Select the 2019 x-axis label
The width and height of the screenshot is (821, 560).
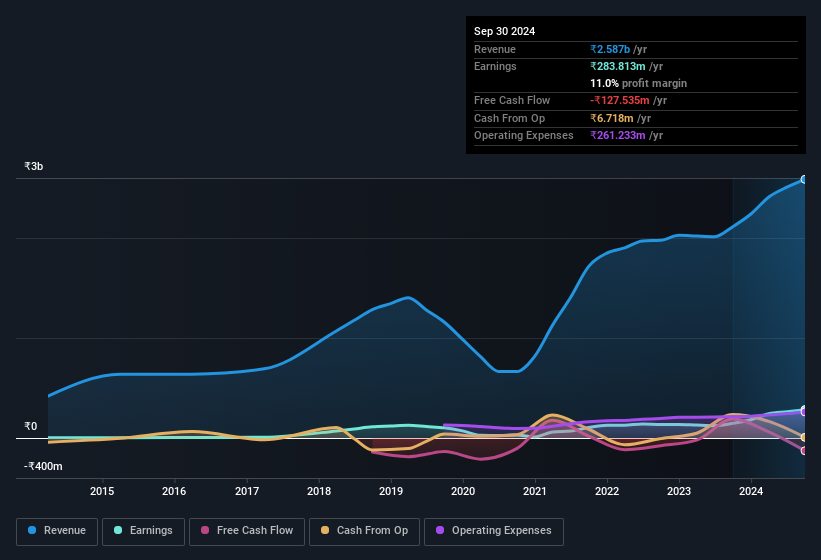click(391, 491)
